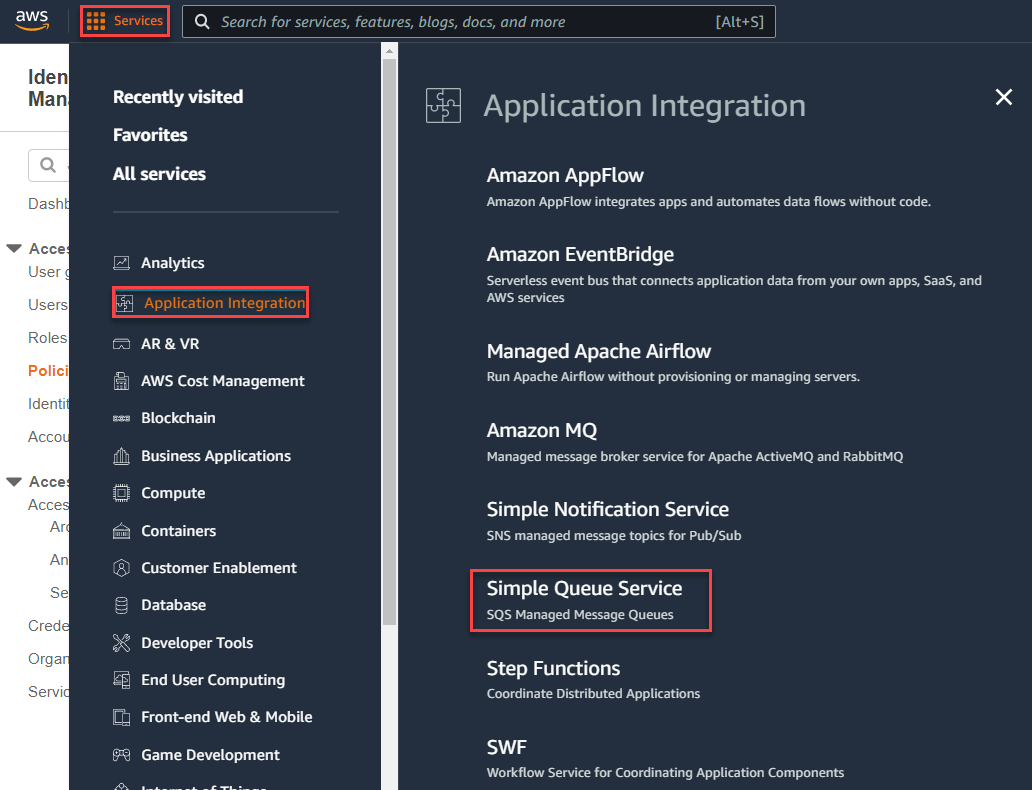The height and width of the screenshot is (790, 1032).
Task: Click the AWS logo icon
Action: [x=33, y=21]
